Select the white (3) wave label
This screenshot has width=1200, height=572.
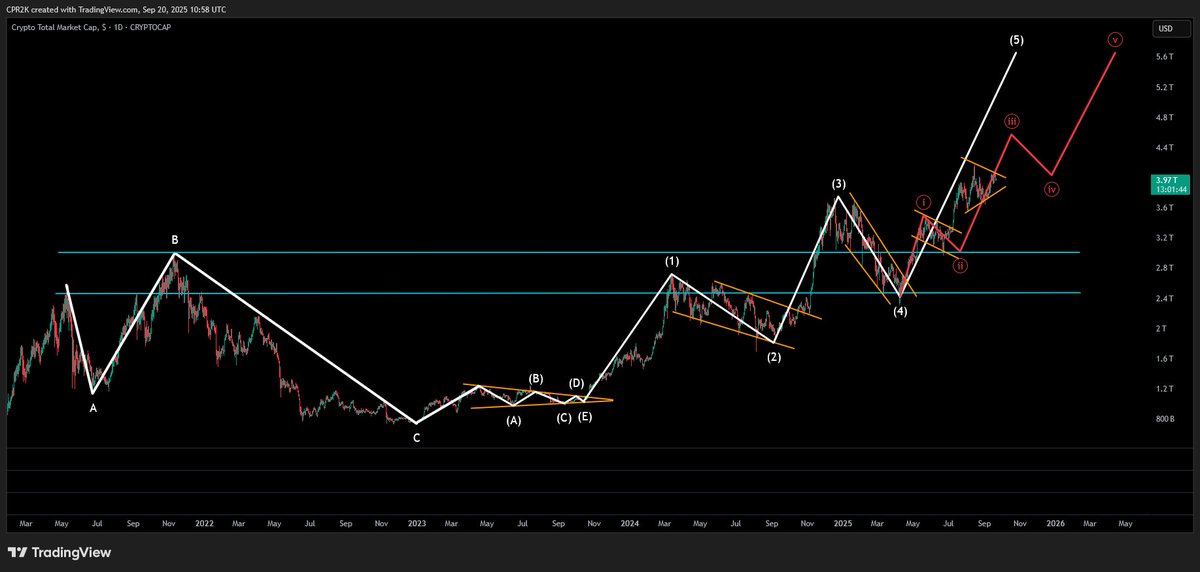click(x=839, y=184)
